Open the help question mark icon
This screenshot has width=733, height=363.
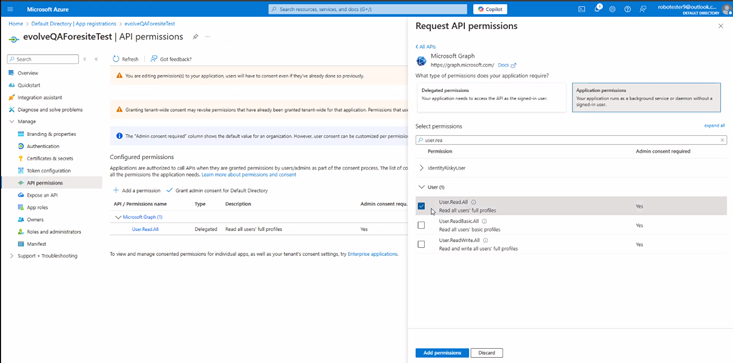pyautogui.click(x=627, y=9)
